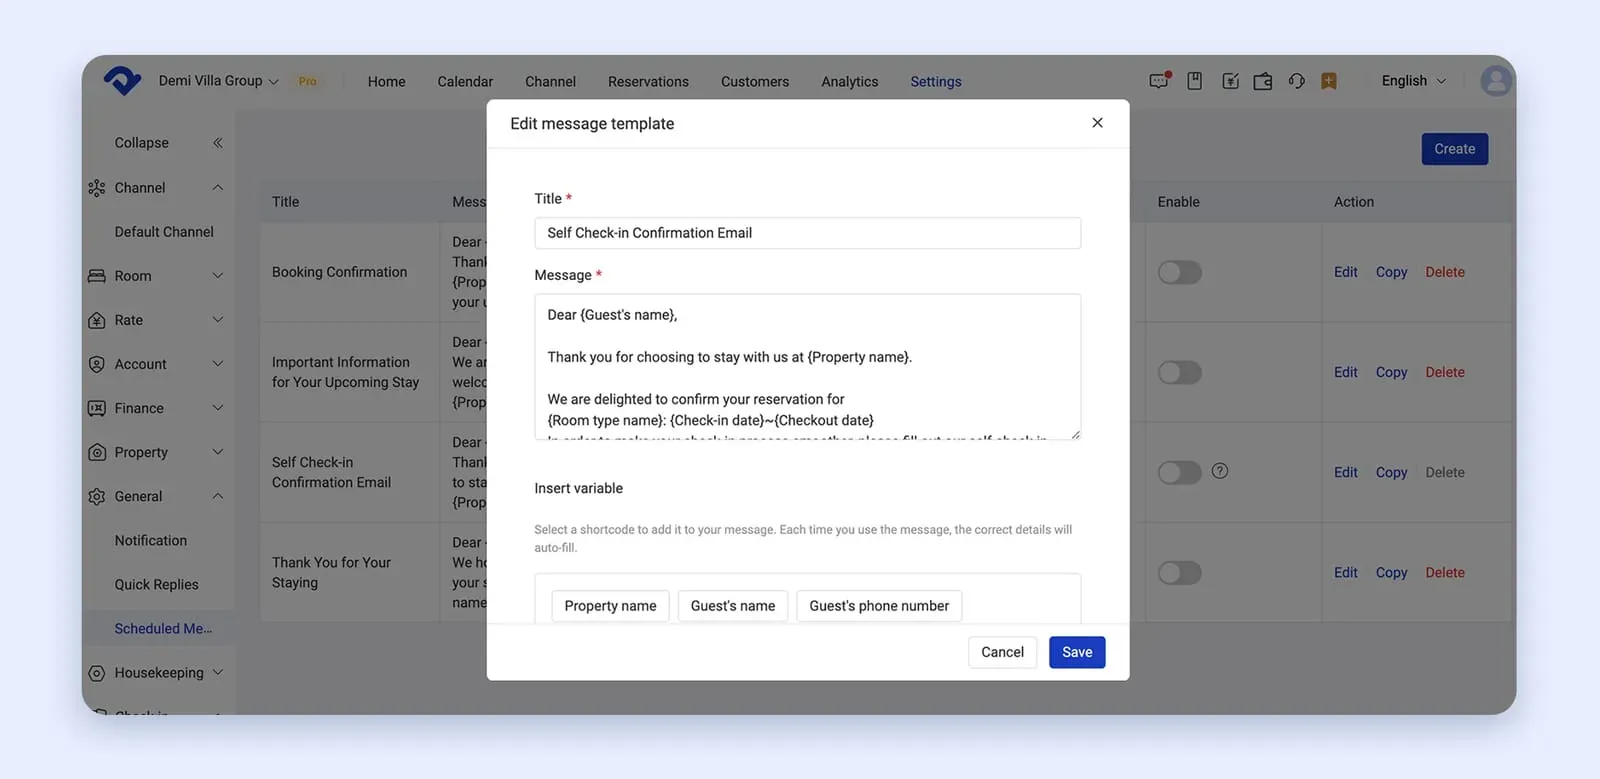Expand the Housekeeping section chevron

(218, 673)
